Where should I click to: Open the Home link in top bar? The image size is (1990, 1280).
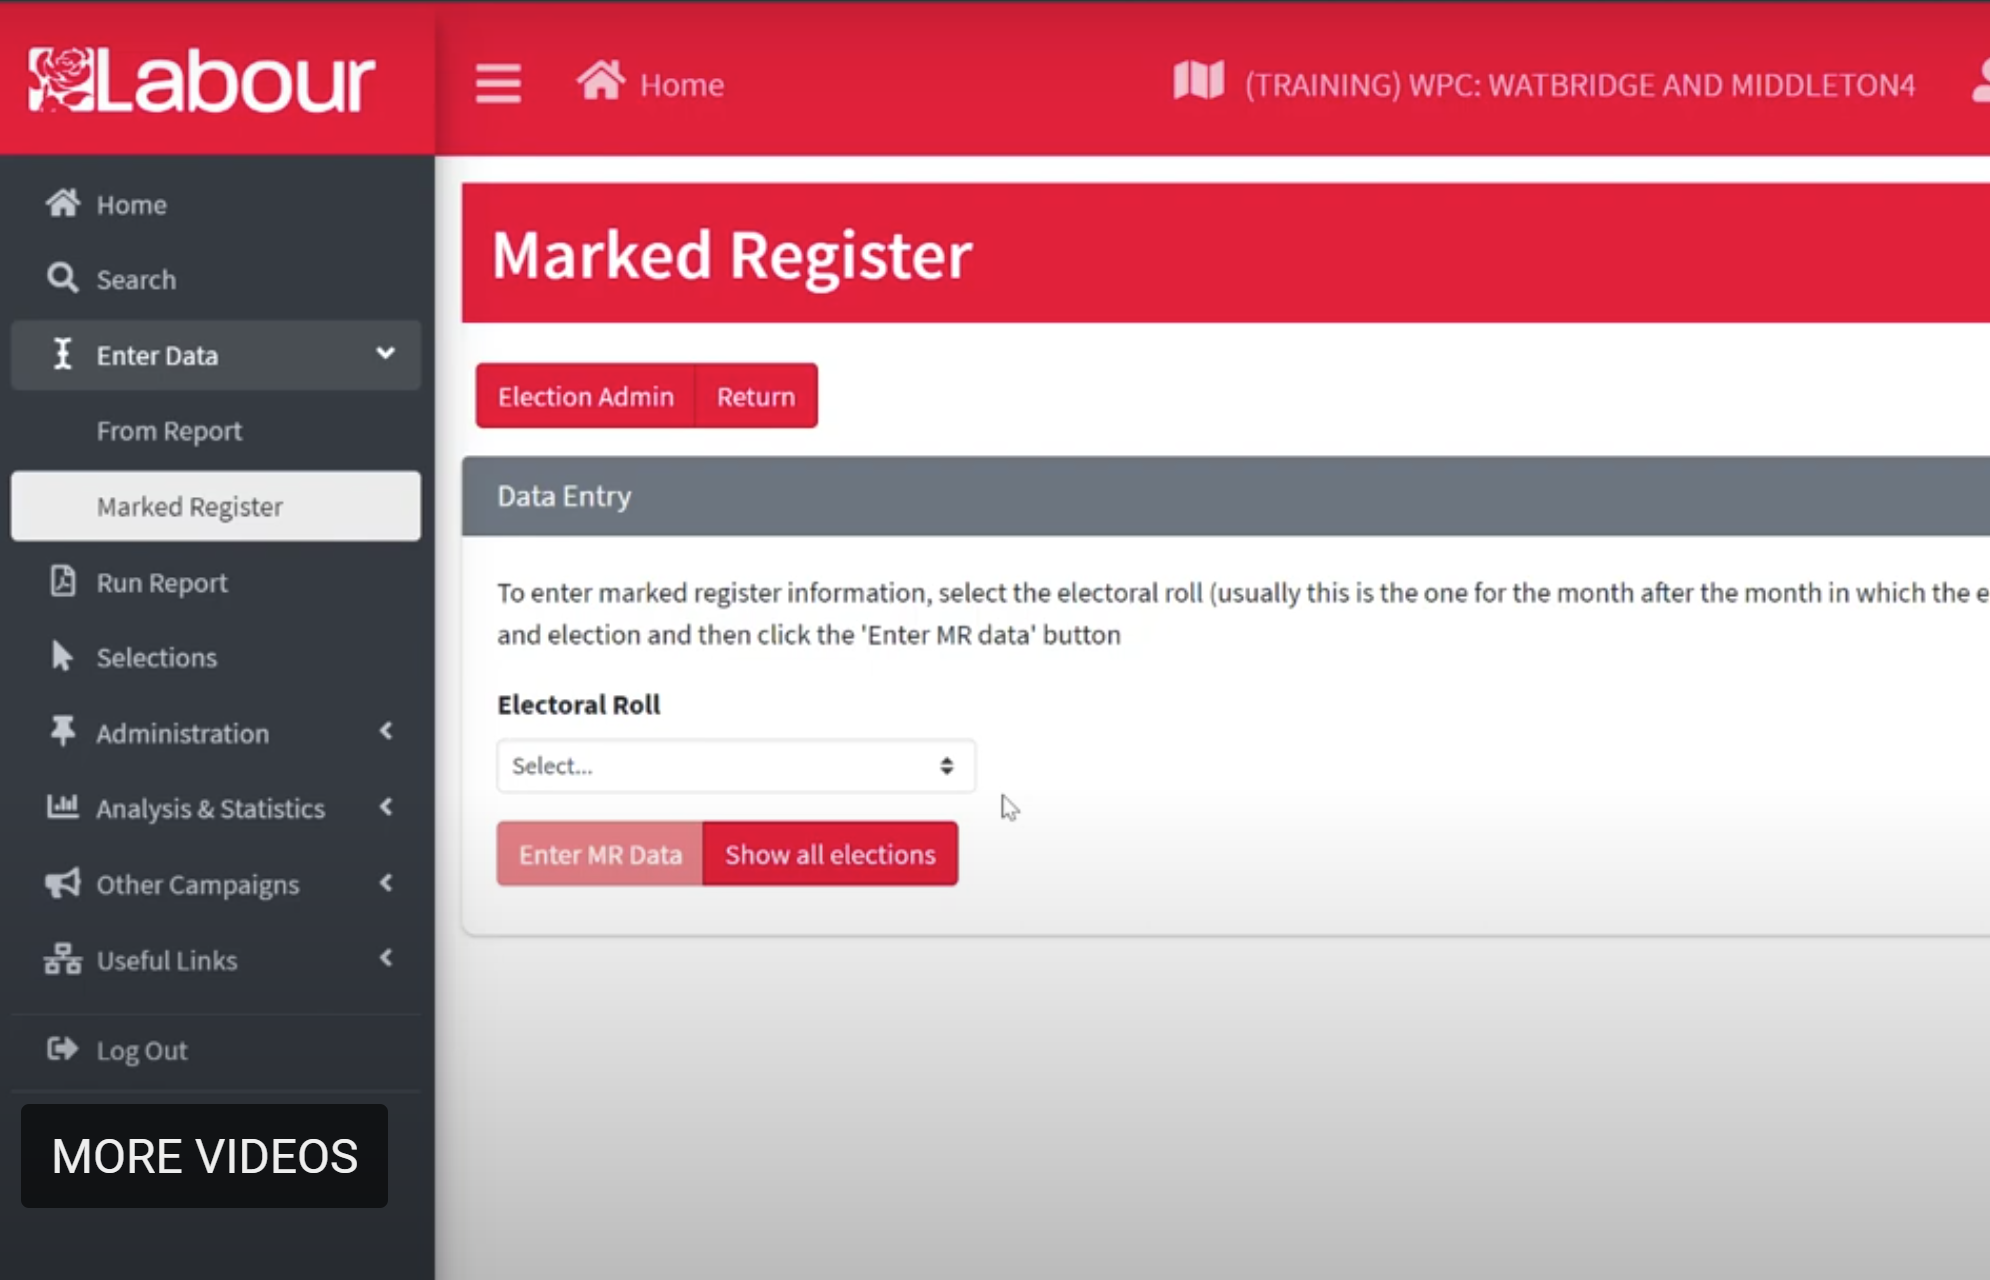point(682,85)
